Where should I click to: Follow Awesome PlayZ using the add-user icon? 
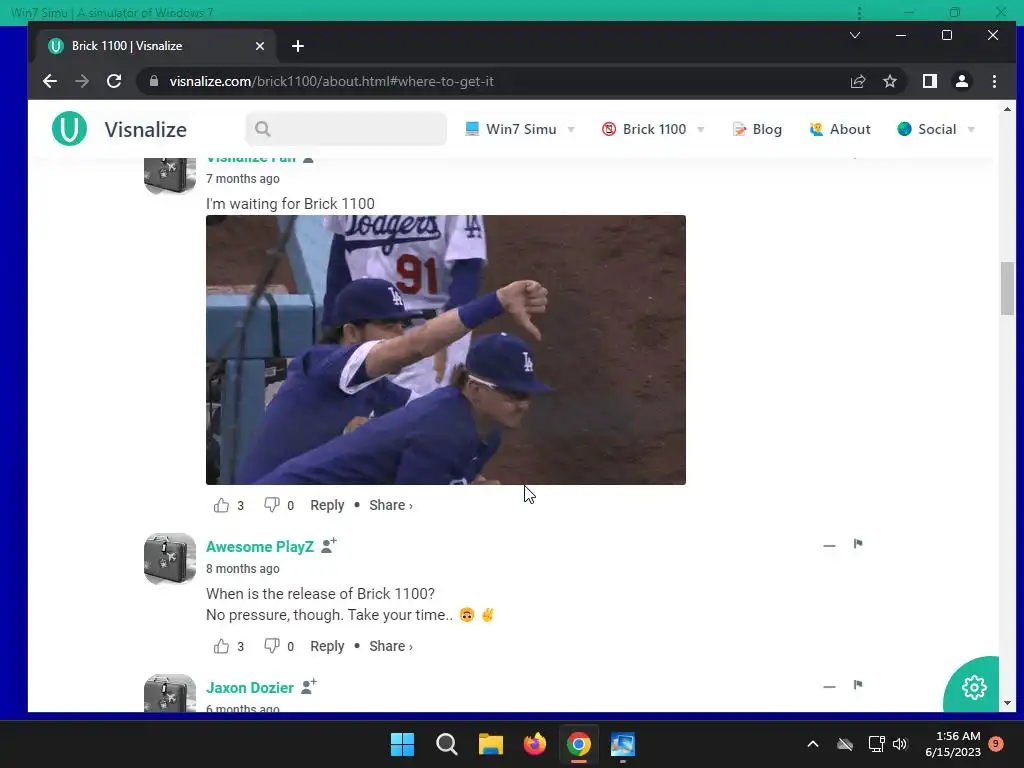pos(328,545)
